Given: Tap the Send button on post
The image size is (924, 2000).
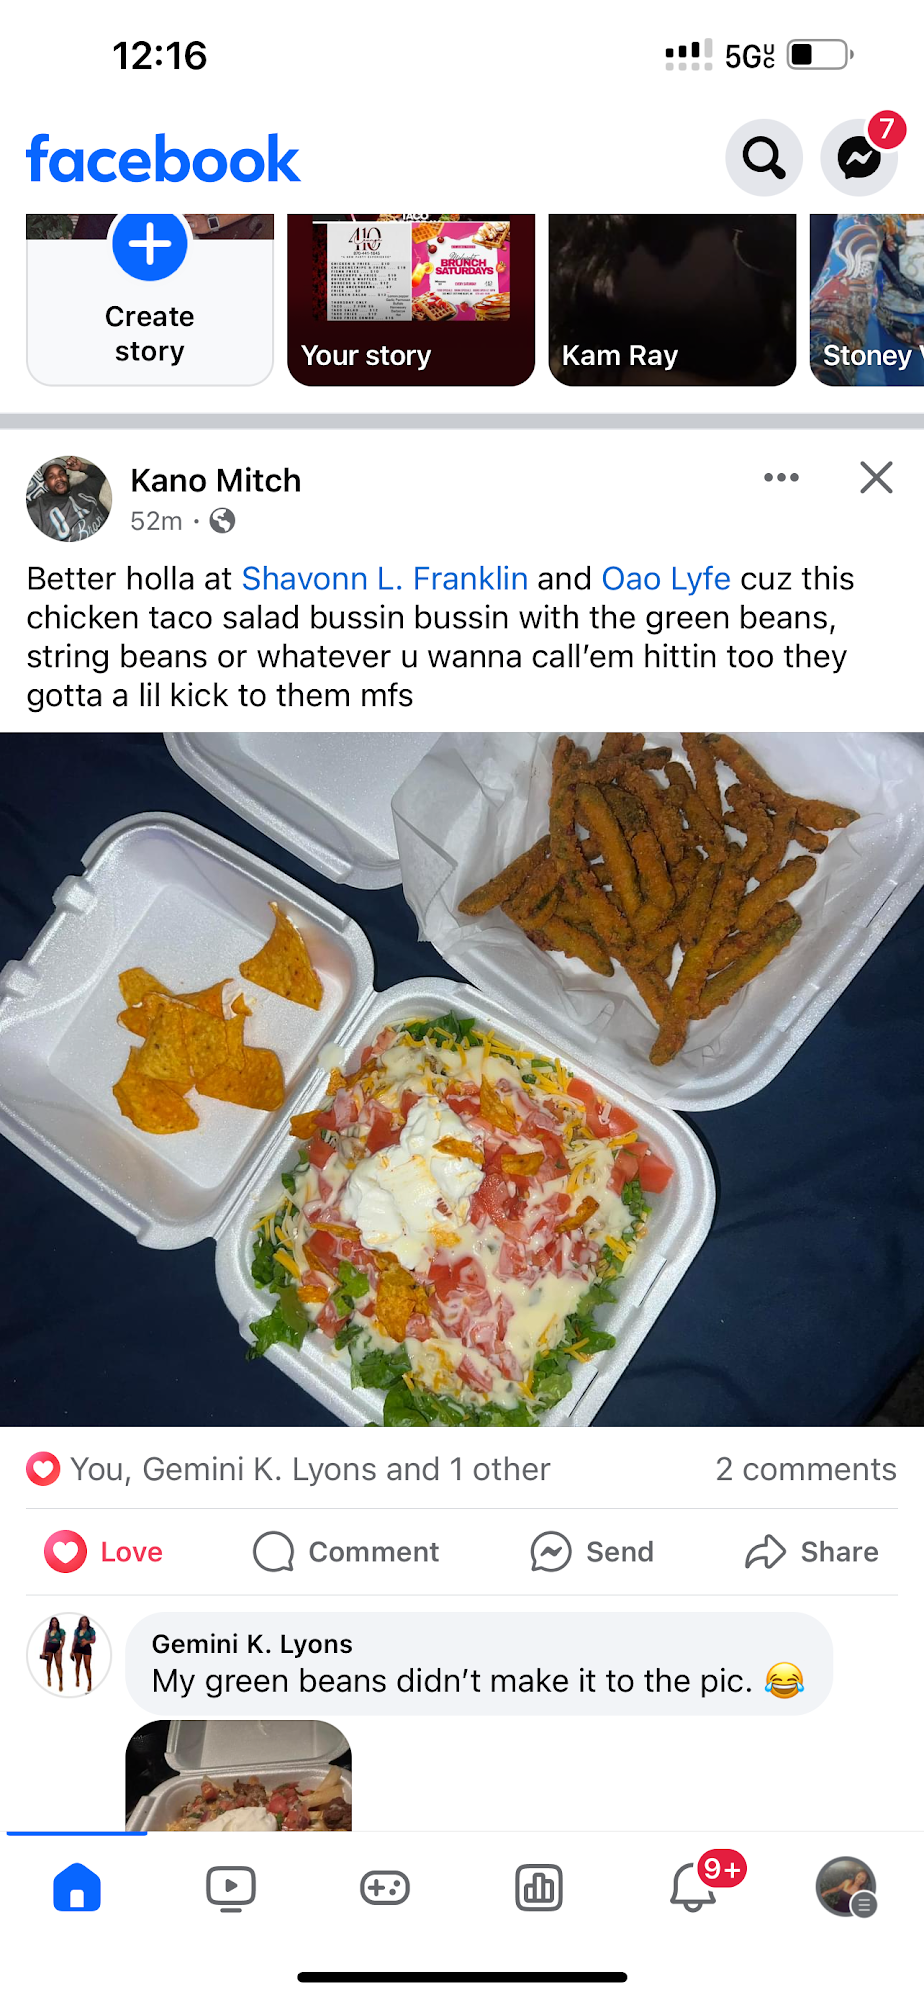Looking at the screenshot, I should click(592, 1552).
